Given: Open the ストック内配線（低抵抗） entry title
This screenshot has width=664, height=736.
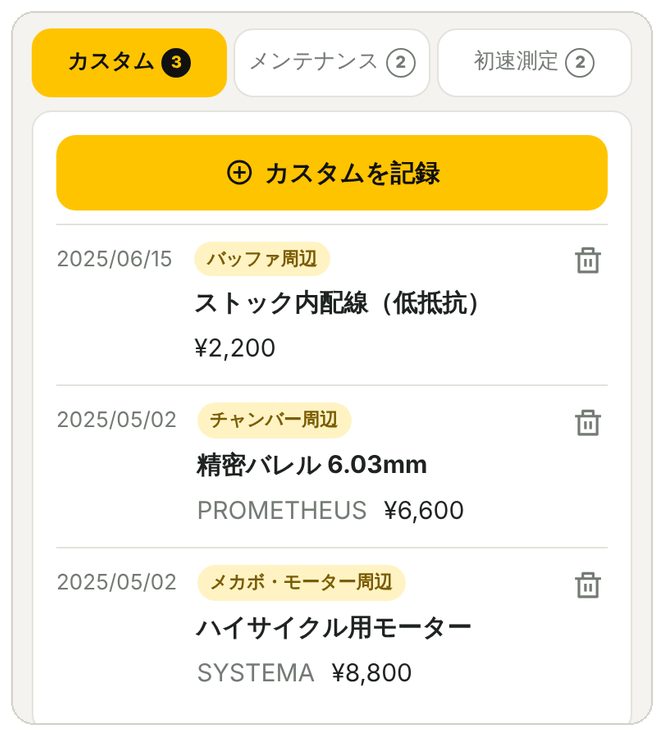Looking at the screenshot, I should [337, 303].
